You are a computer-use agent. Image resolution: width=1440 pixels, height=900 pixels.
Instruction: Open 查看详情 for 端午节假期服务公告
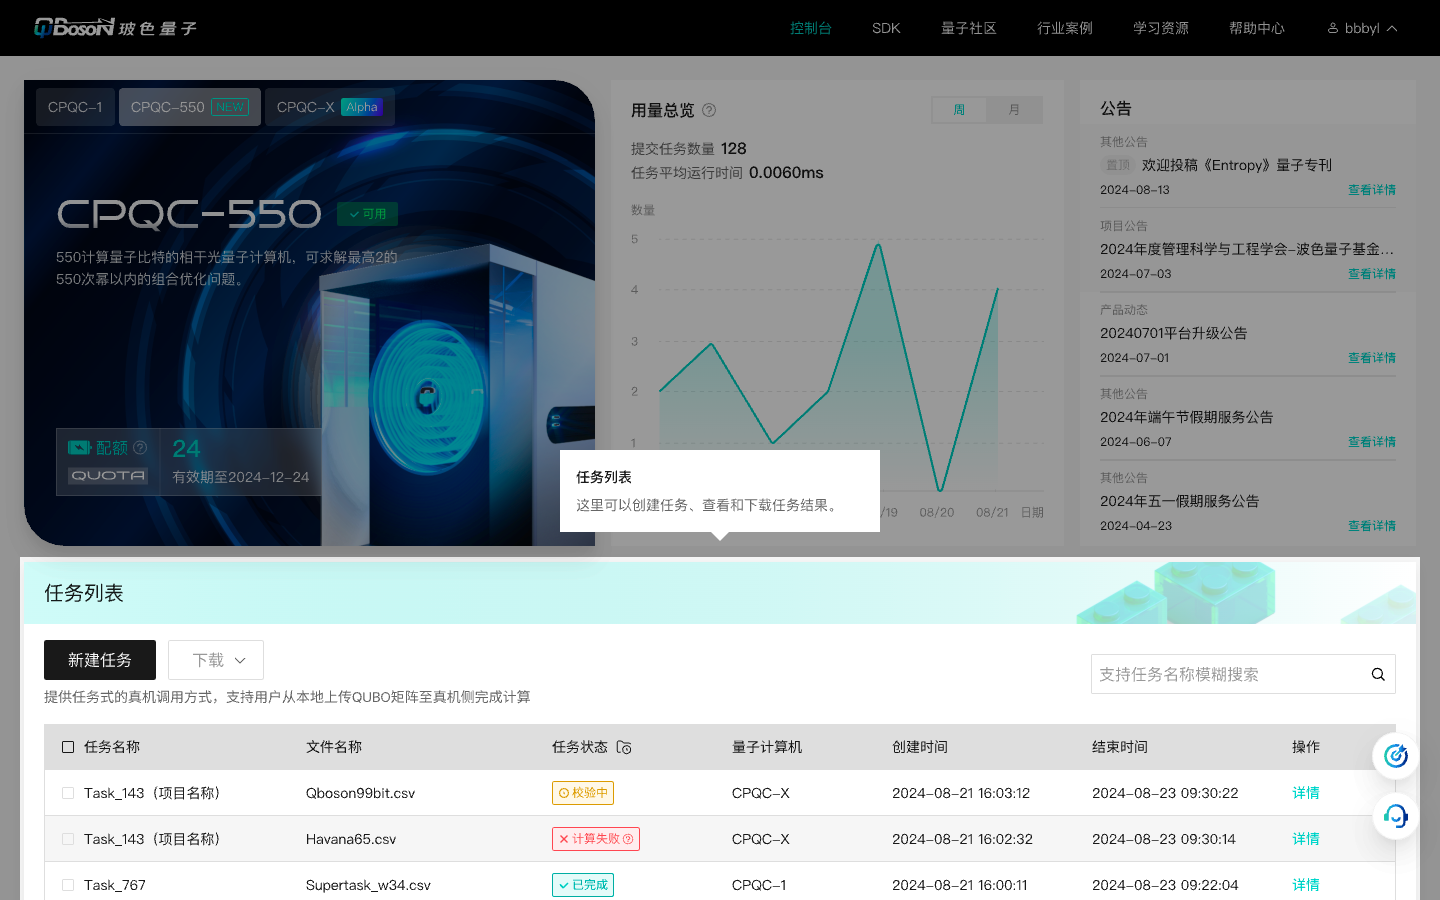(1372, 442)
